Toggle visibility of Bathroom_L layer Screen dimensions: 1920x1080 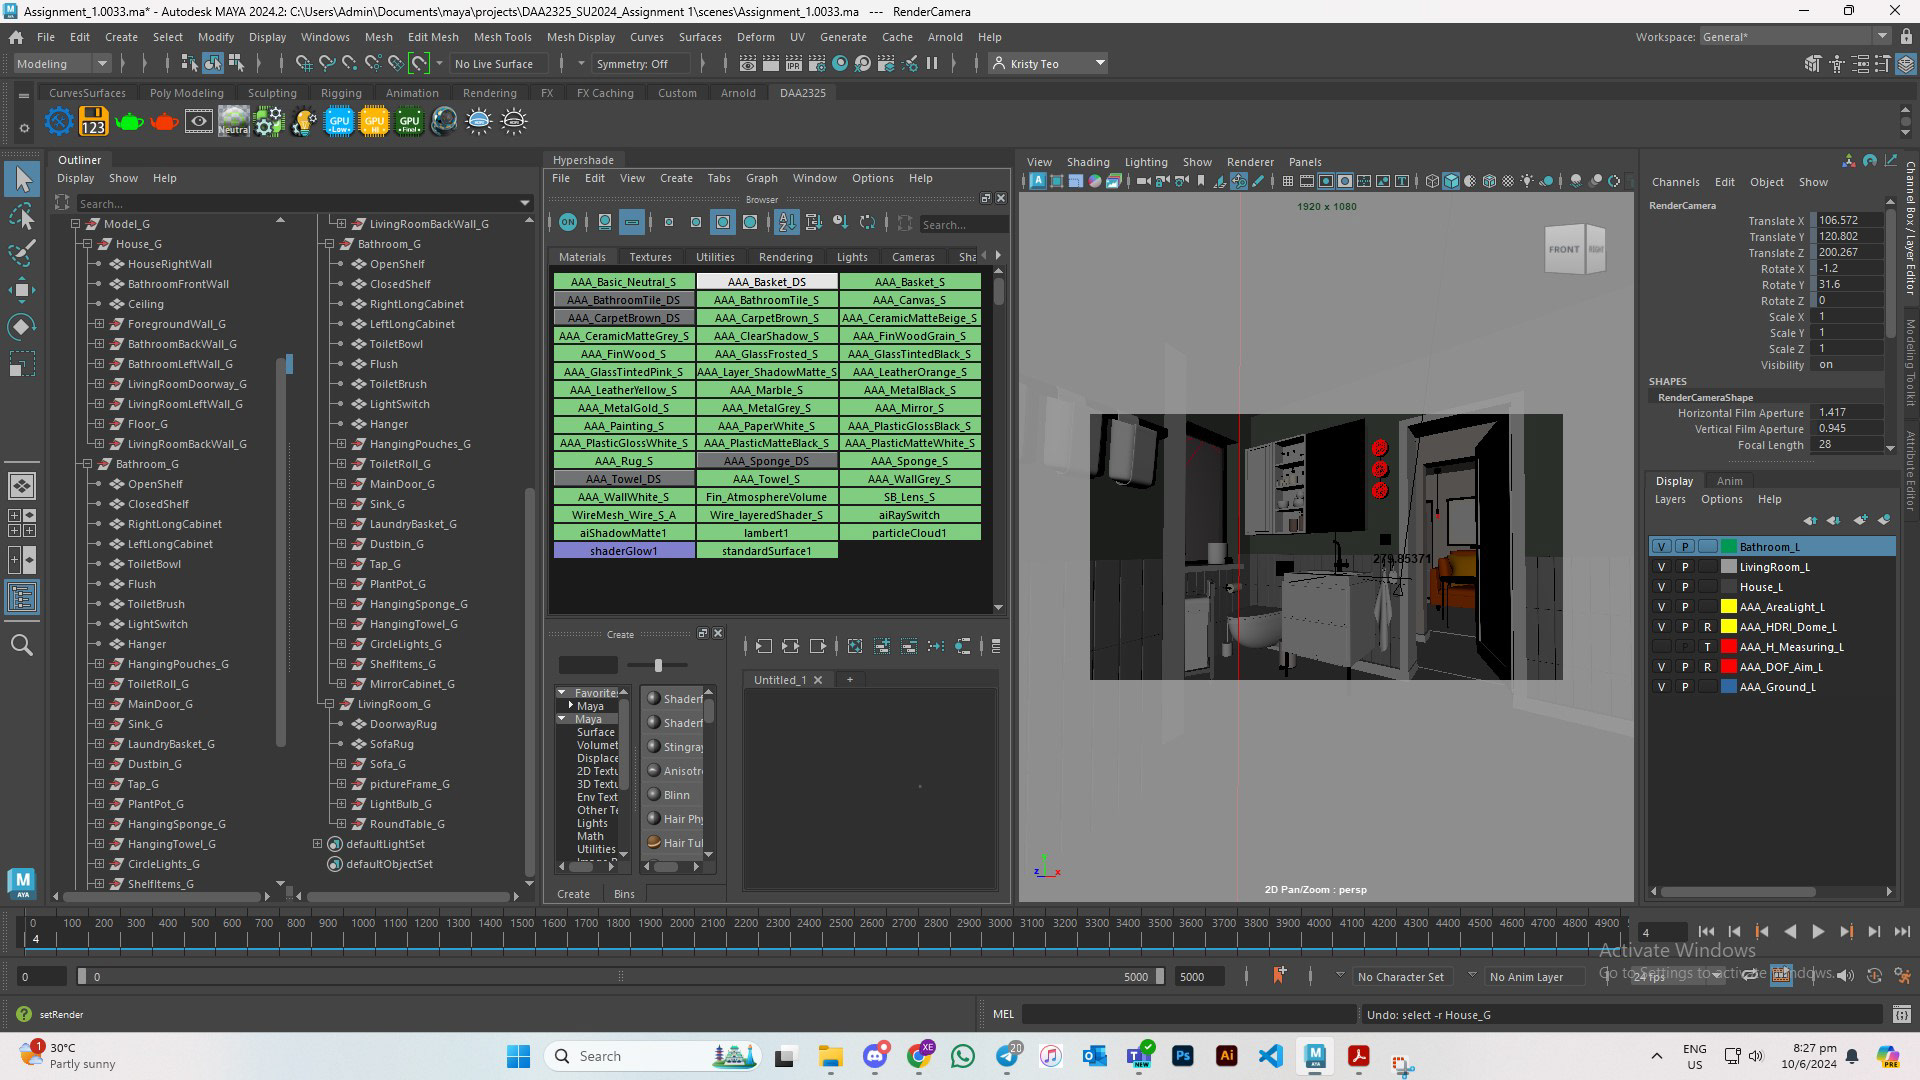(x=1661, y=547)
